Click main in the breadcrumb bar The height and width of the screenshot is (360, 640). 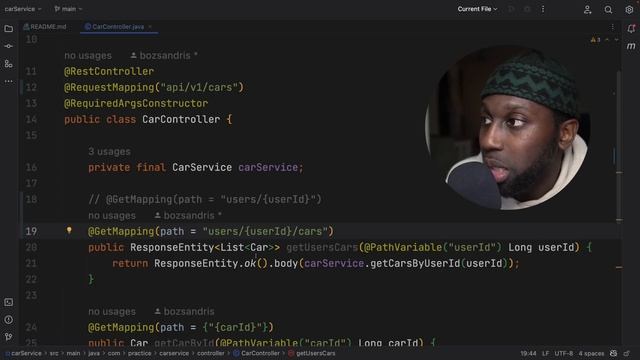73,353
